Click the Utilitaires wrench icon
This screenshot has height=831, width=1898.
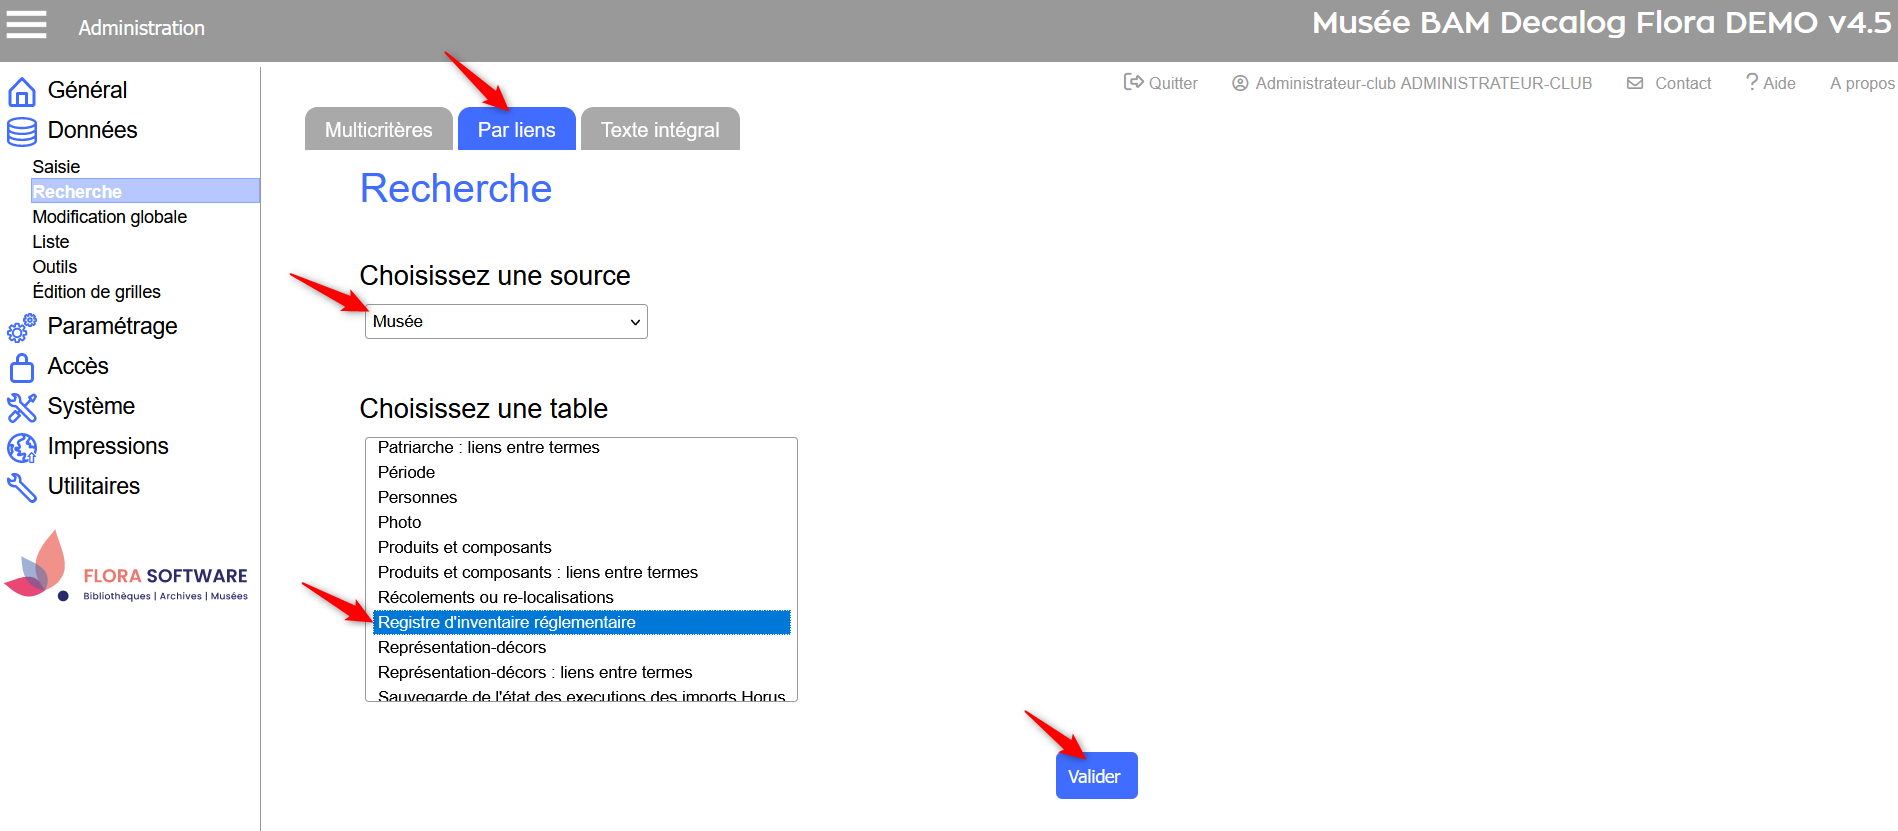point(22,487)
